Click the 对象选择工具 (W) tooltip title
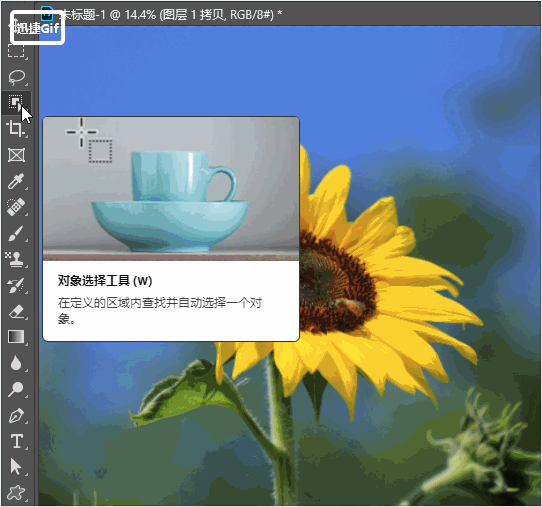Screen dimensions: 542x507 105,281
